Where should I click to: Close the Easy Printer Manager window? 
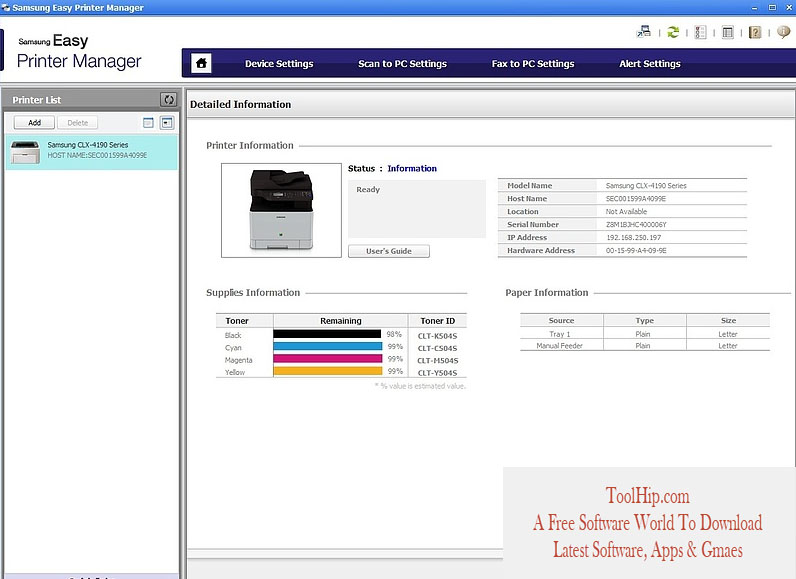tap(788, 8)
